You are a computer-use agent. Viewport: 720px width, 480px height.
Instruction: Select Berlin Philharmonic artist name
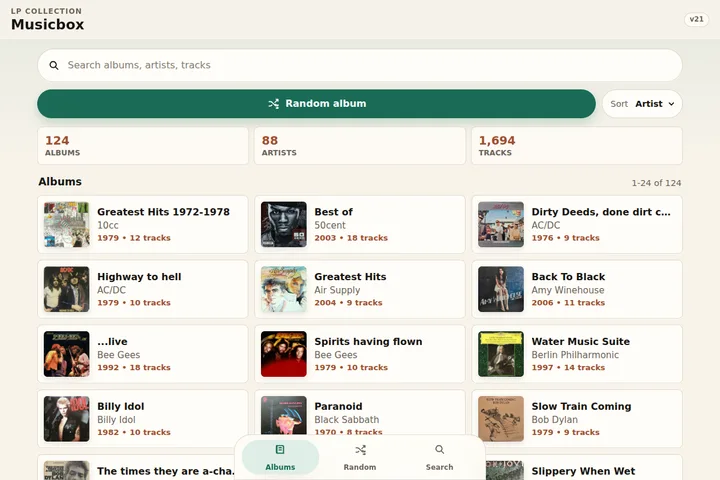575,355
